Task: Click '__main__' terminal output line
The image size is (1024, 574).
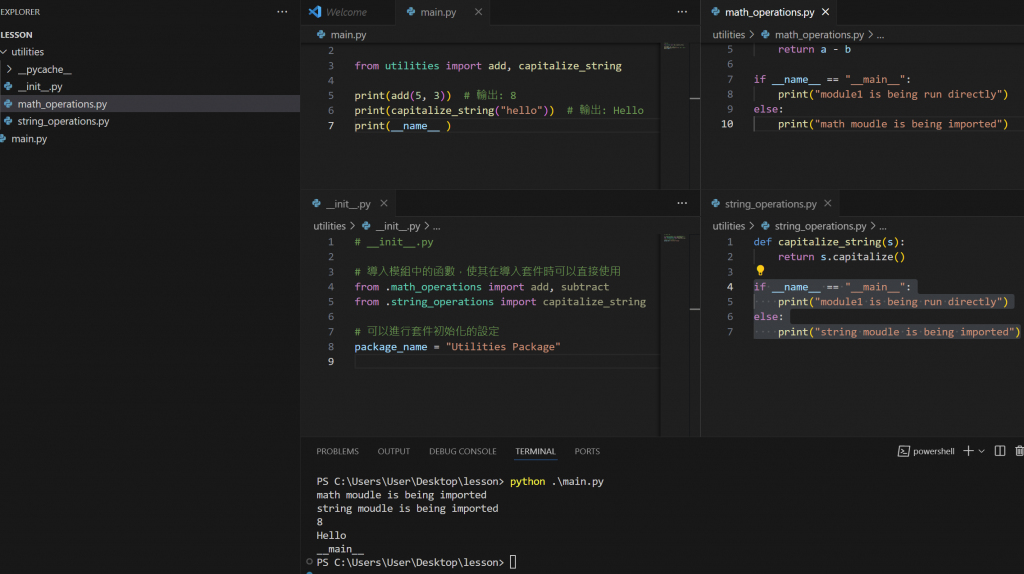Action: (x=340, y=549)
